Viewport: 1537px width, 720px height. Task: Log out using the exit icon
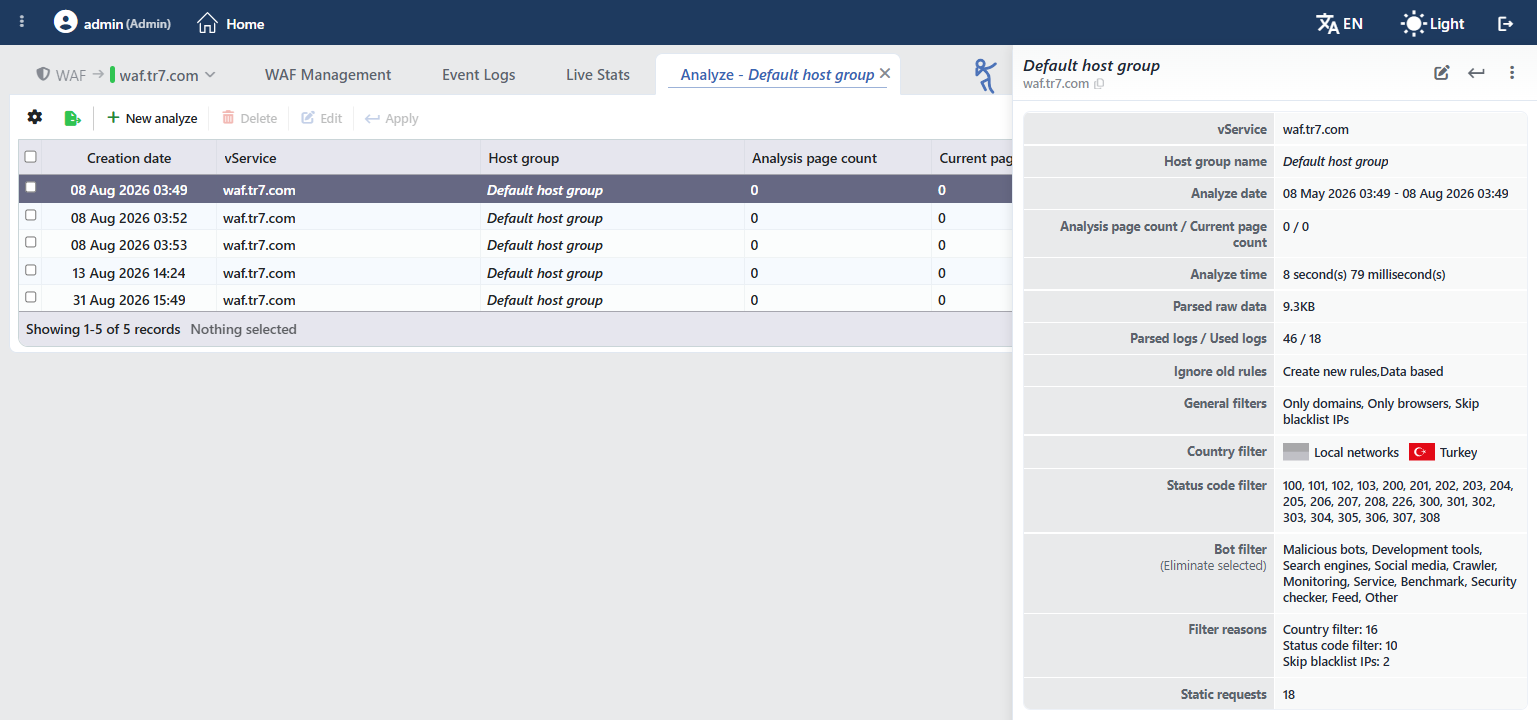[x=1506, y=23]
